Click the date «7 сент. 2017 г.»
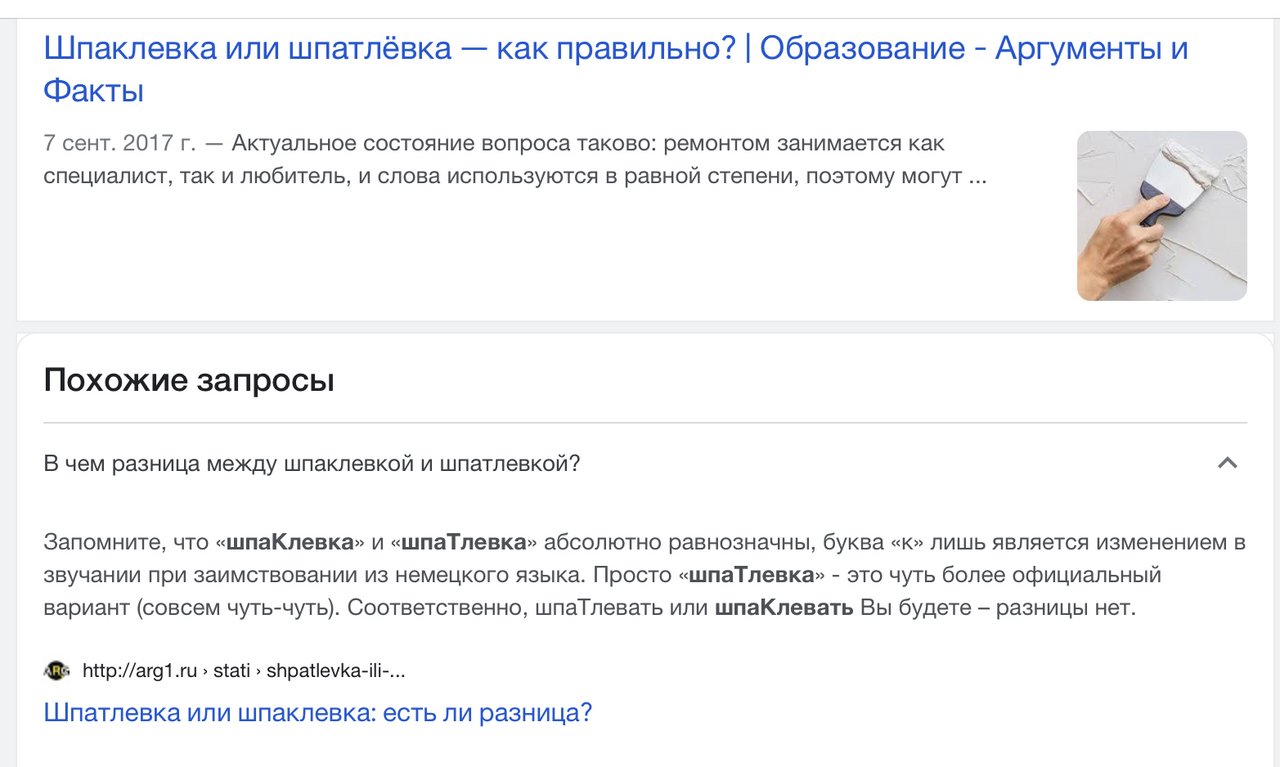Screen dimensions: 1280x767 tap(120, 144)
